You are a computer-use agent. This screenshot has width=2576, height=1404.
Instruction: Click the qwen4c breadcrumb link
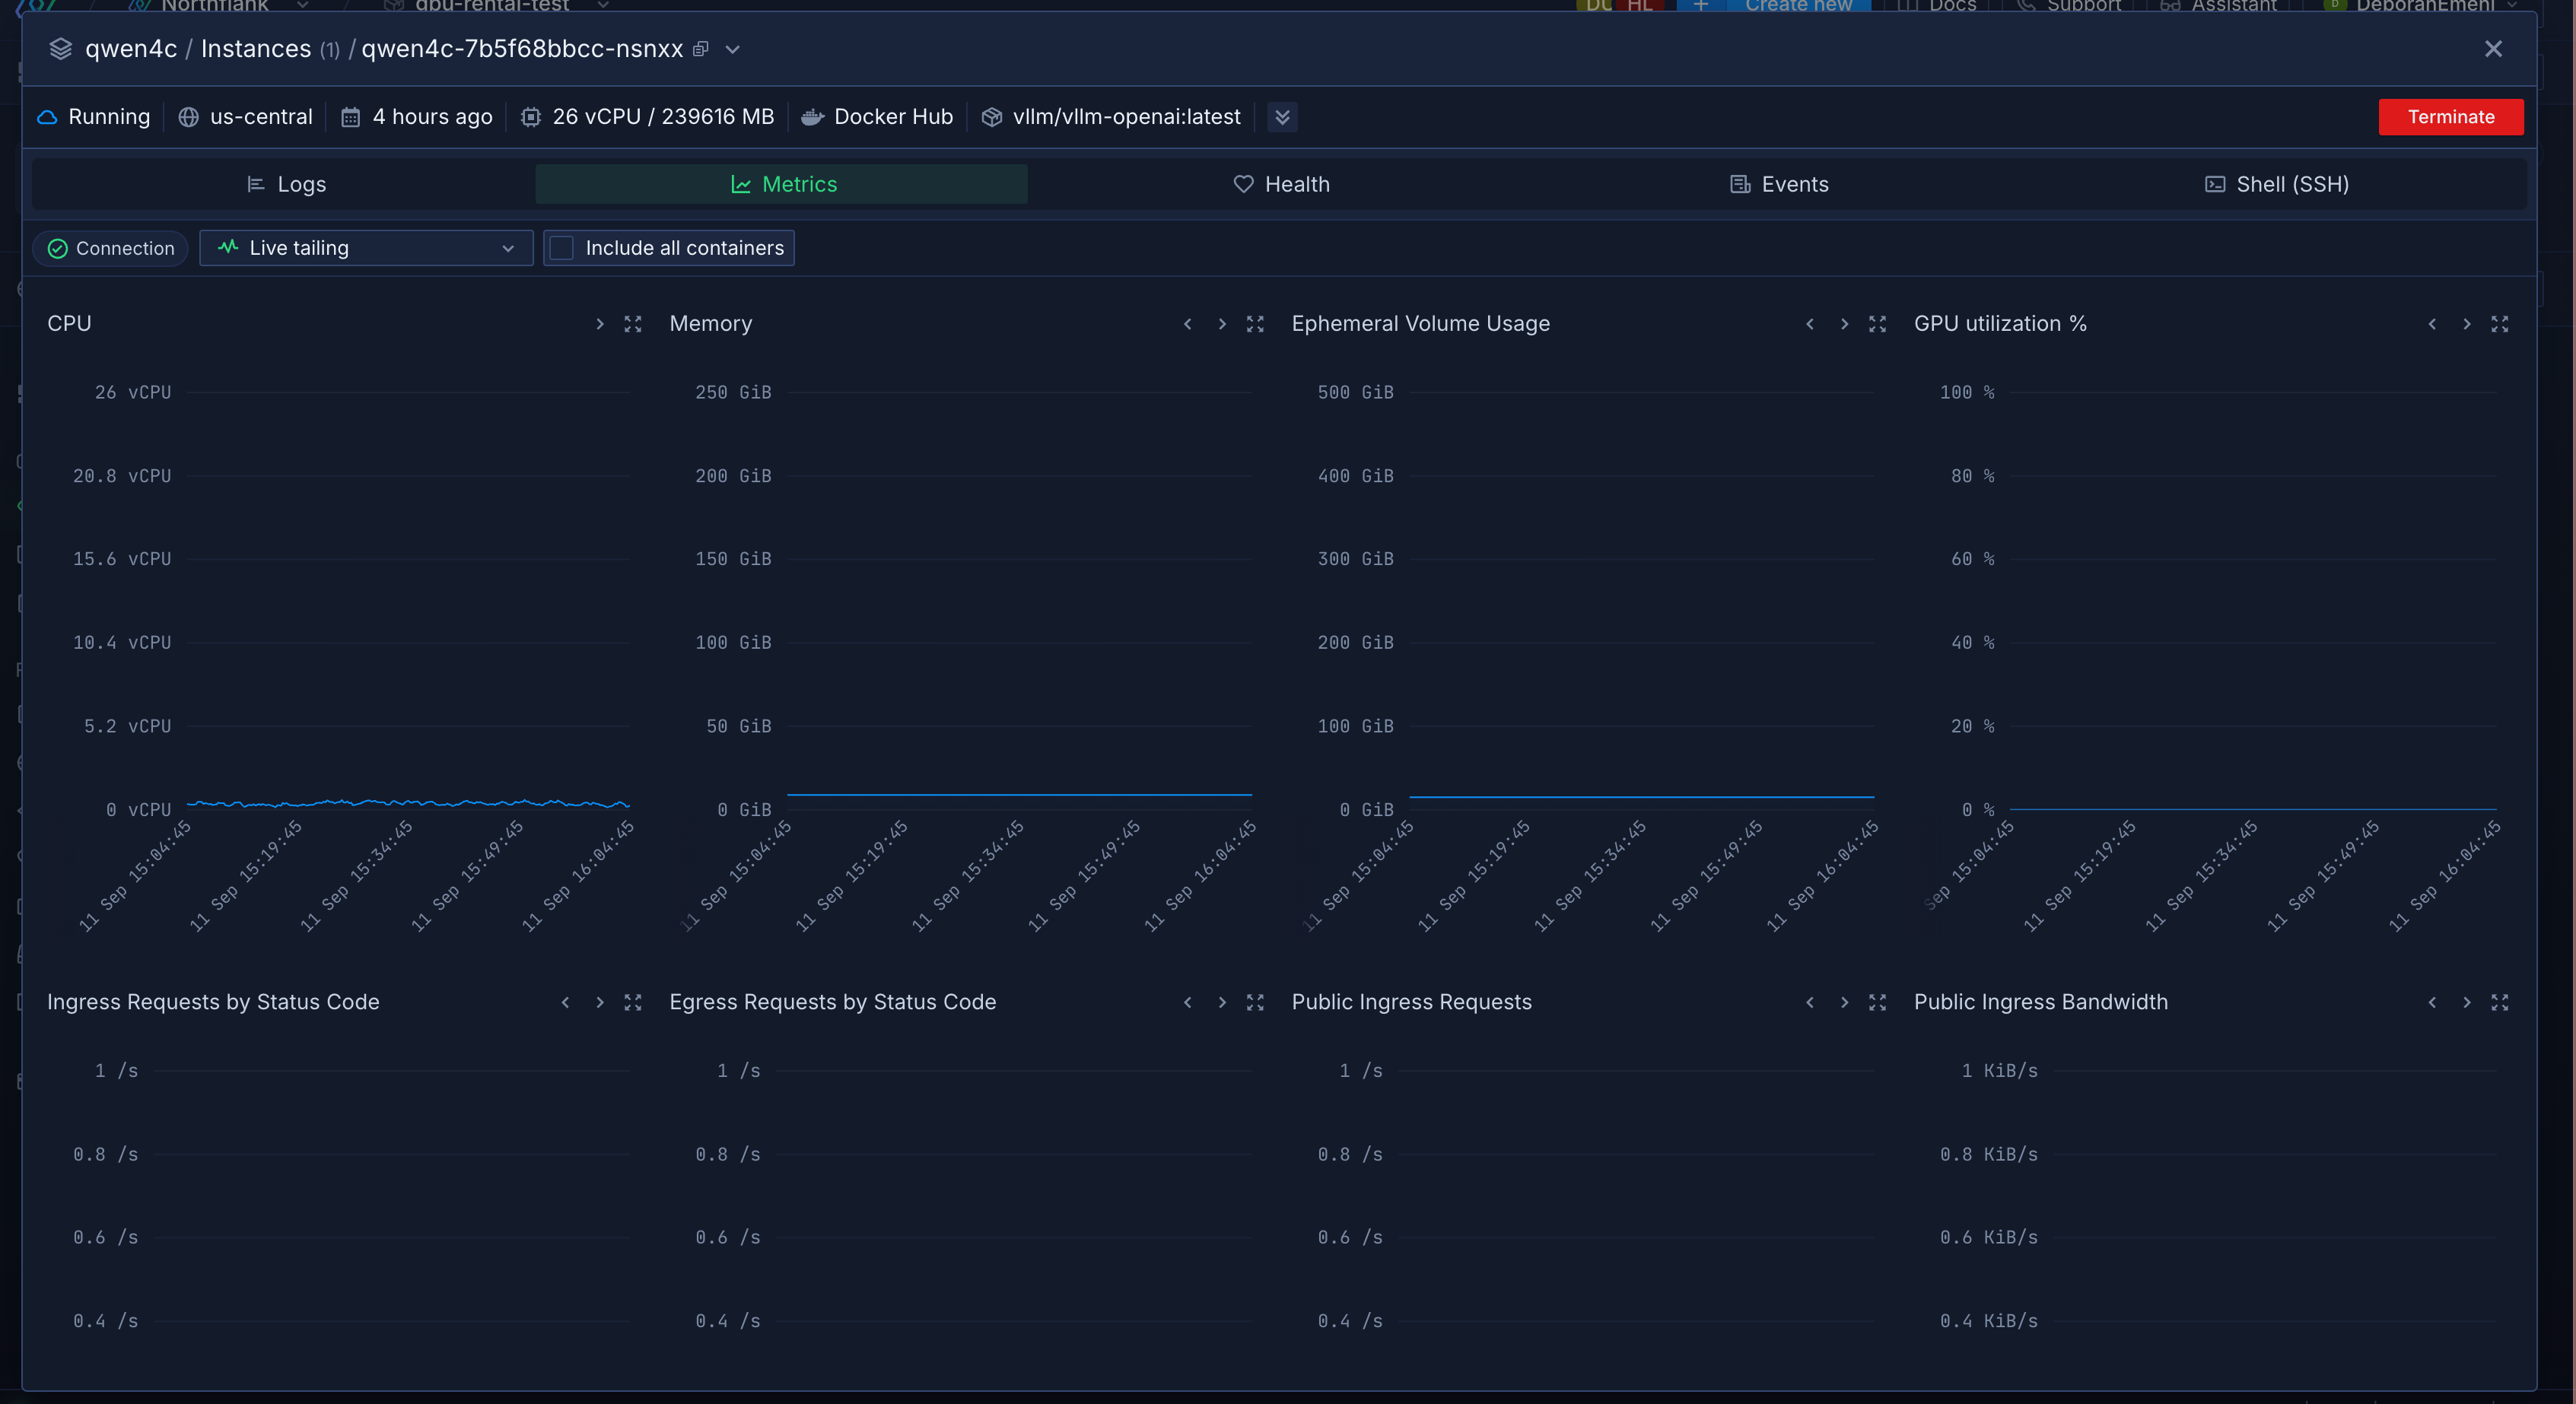tap(131, 49)
